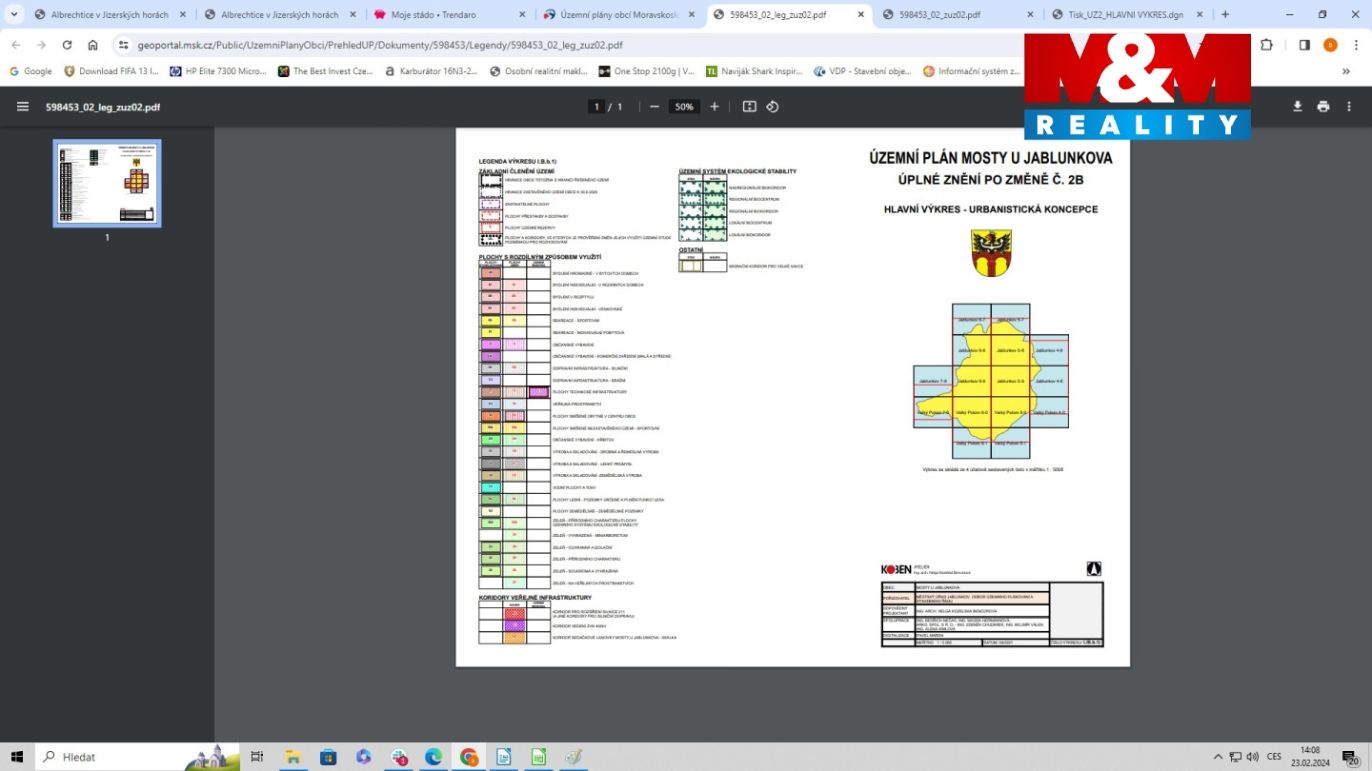Zoom in on the PDF document

point(714,107)
